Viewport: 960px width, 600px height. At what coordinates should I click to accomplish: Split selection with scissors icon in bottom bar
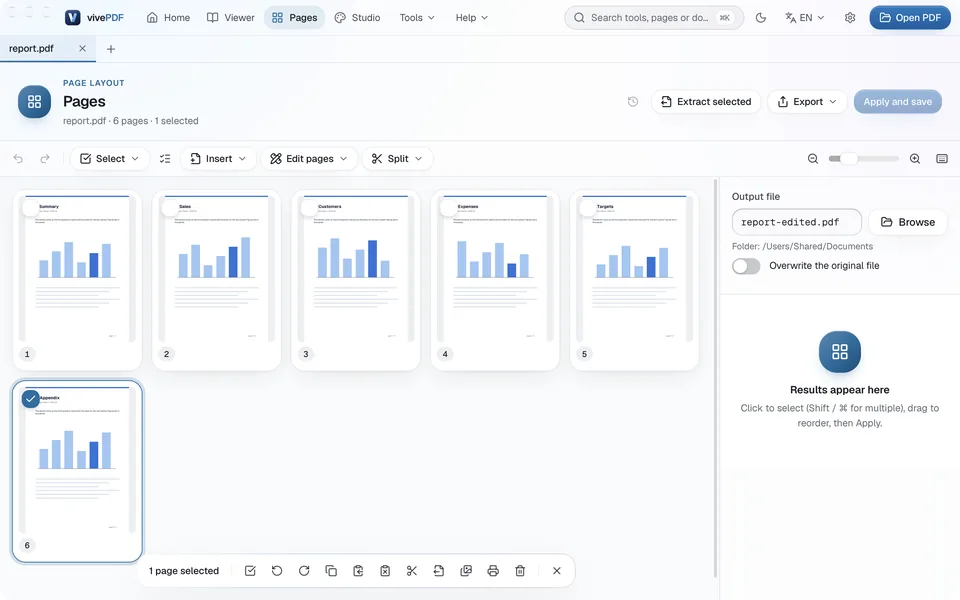pyautogui.click(x=411, y=571)
